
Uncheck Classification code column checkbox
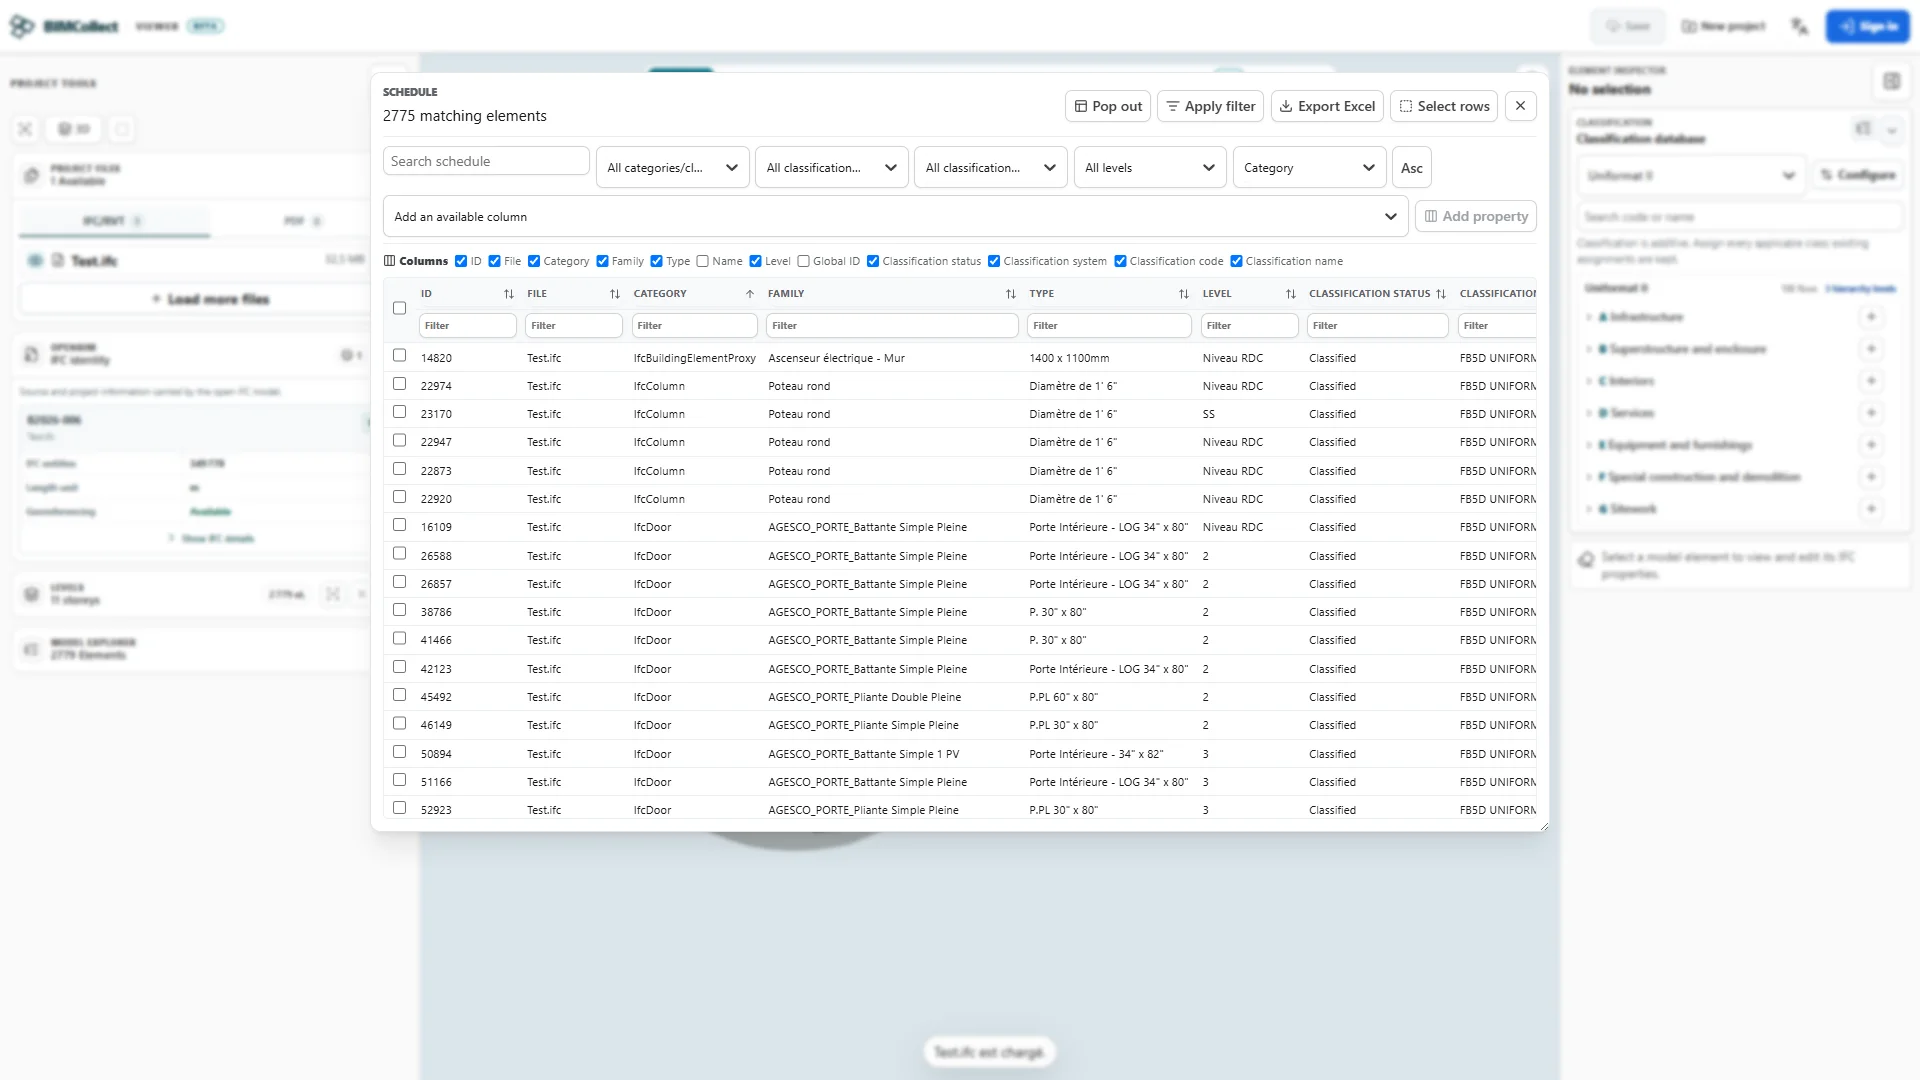coord(1121,261)
